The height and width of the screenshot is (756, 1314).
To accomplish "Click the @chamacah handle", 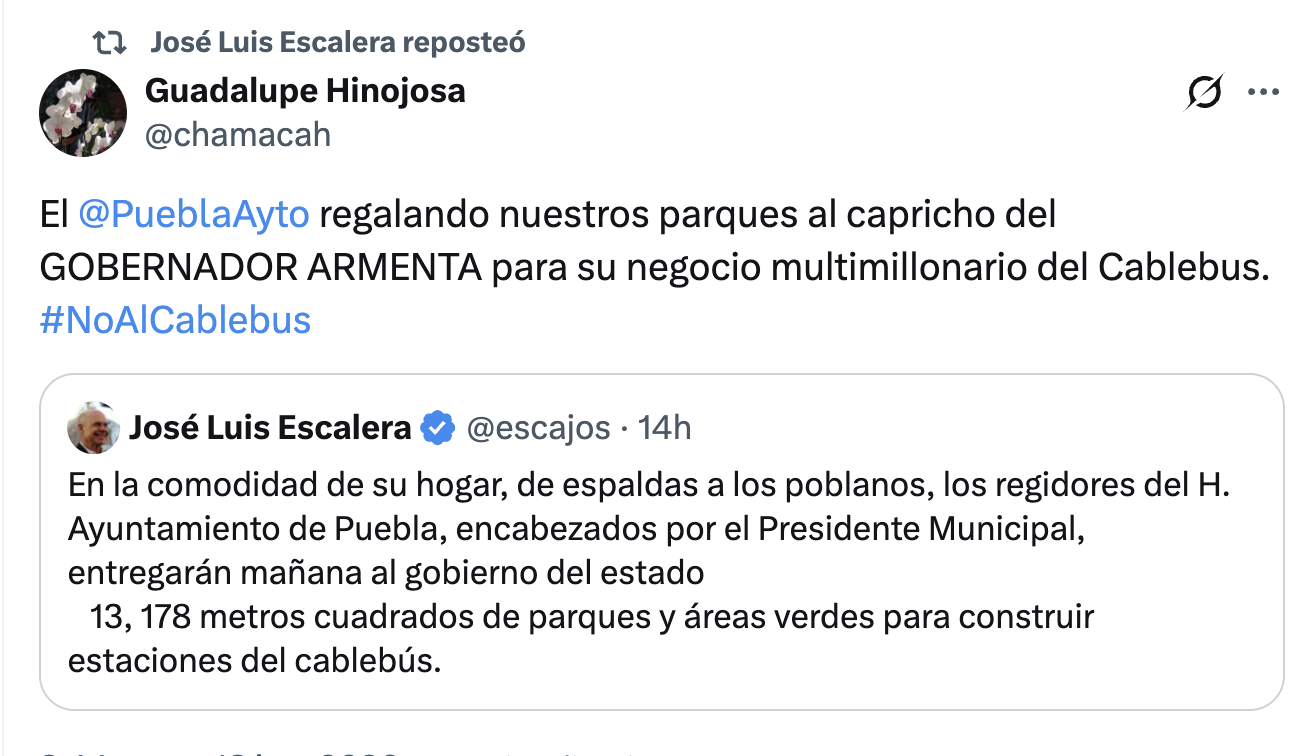I will coord(238,134).
